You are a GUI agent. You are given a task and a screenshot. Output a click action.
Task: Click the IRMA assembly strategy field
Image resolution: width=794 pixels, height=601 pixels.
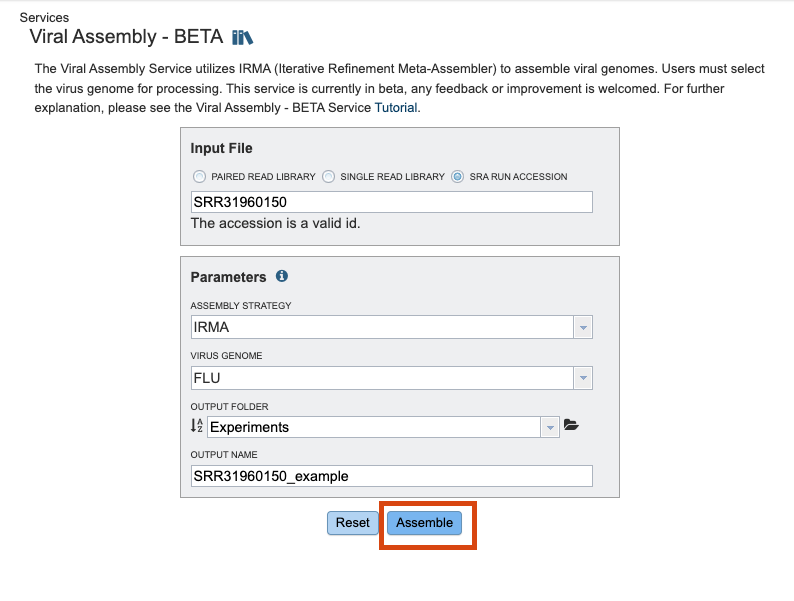[382, 327]
